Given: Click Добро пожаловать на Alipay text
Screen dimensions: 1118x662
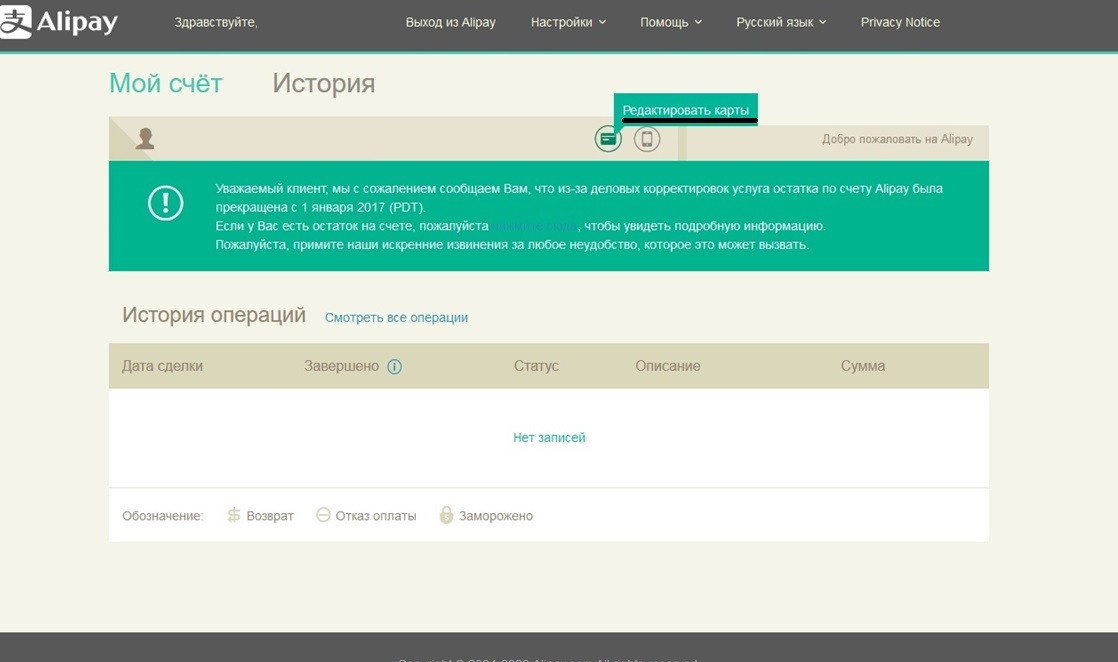Looking at the screenshot, I should tap(897, 139).
